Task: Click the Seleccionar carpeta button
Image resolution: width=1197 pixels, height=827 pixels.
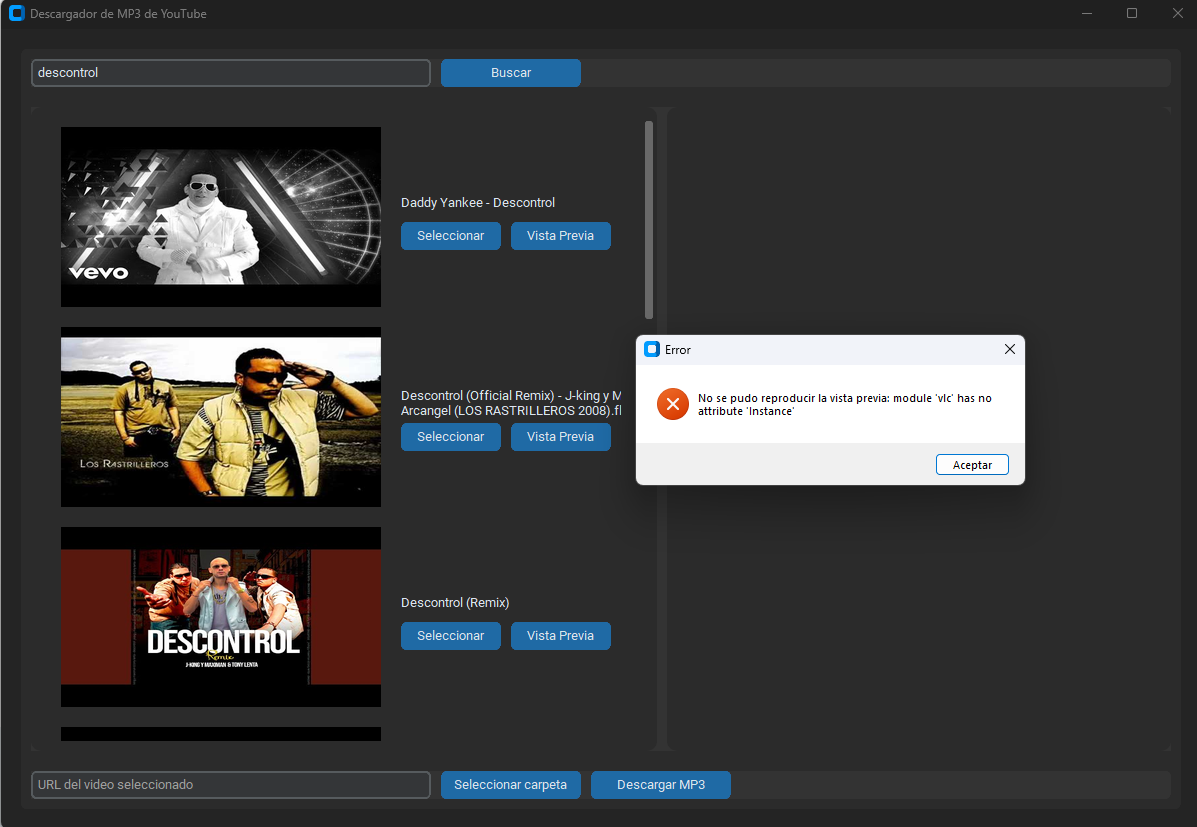Action: (511, 785)
